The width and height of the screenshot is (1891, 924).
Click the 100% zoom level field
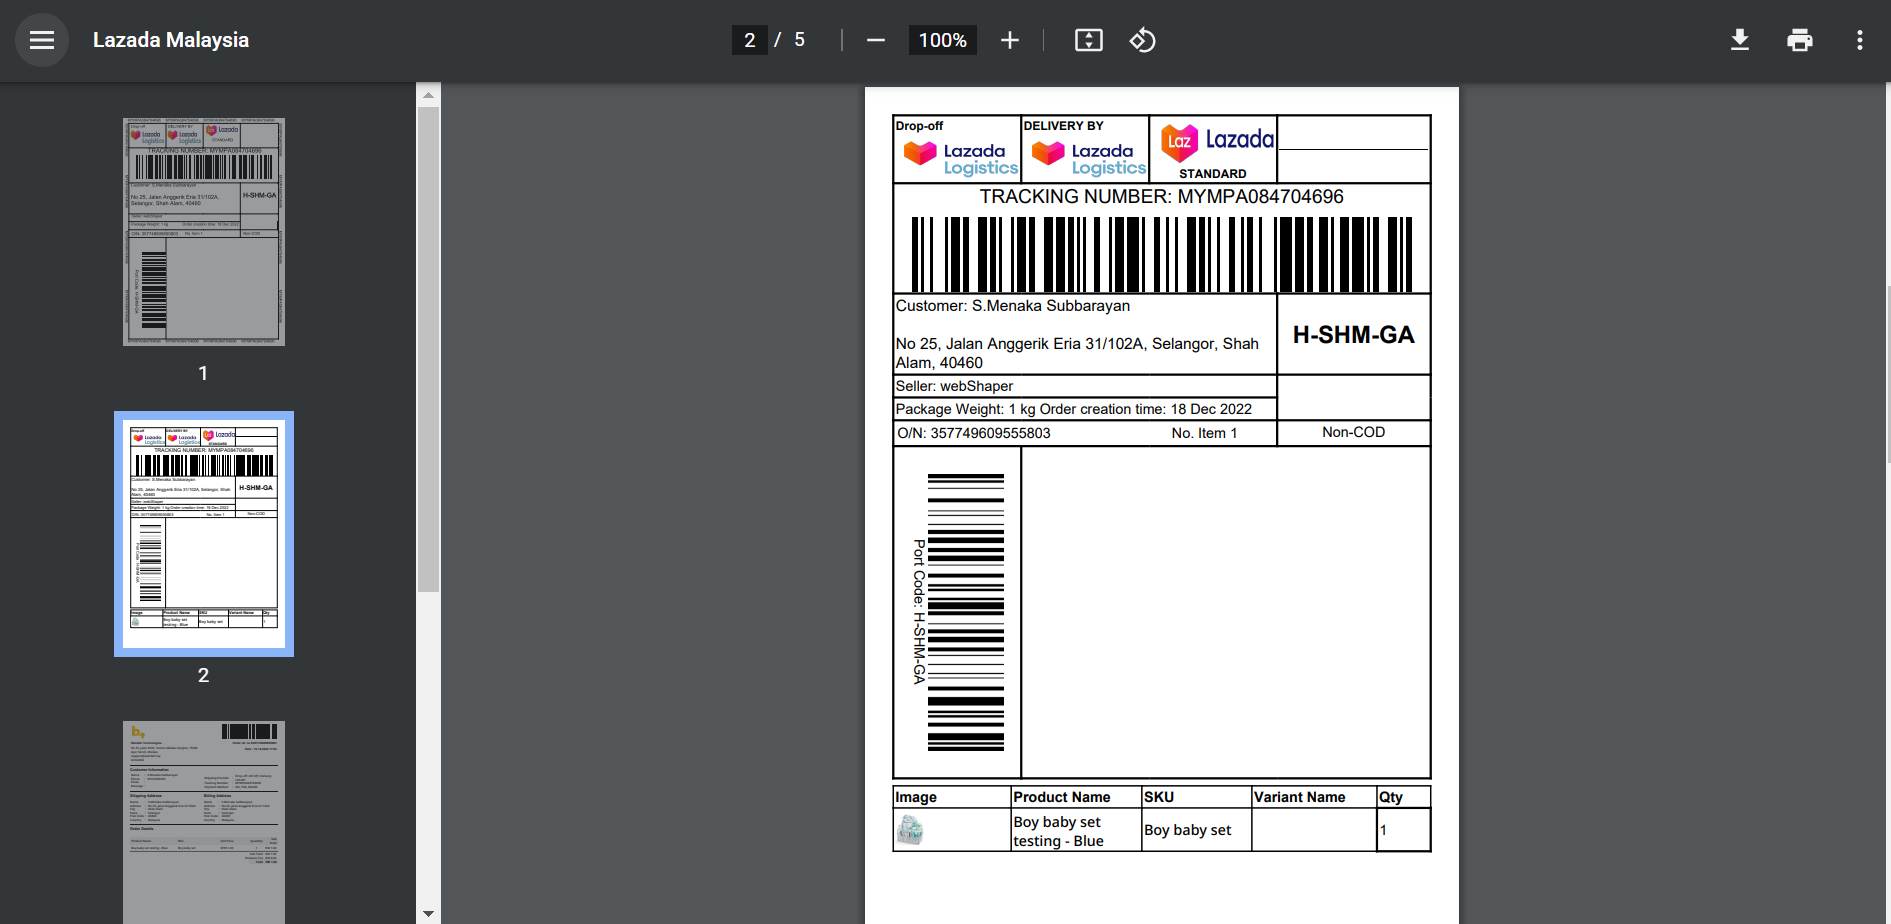[942, 40]
